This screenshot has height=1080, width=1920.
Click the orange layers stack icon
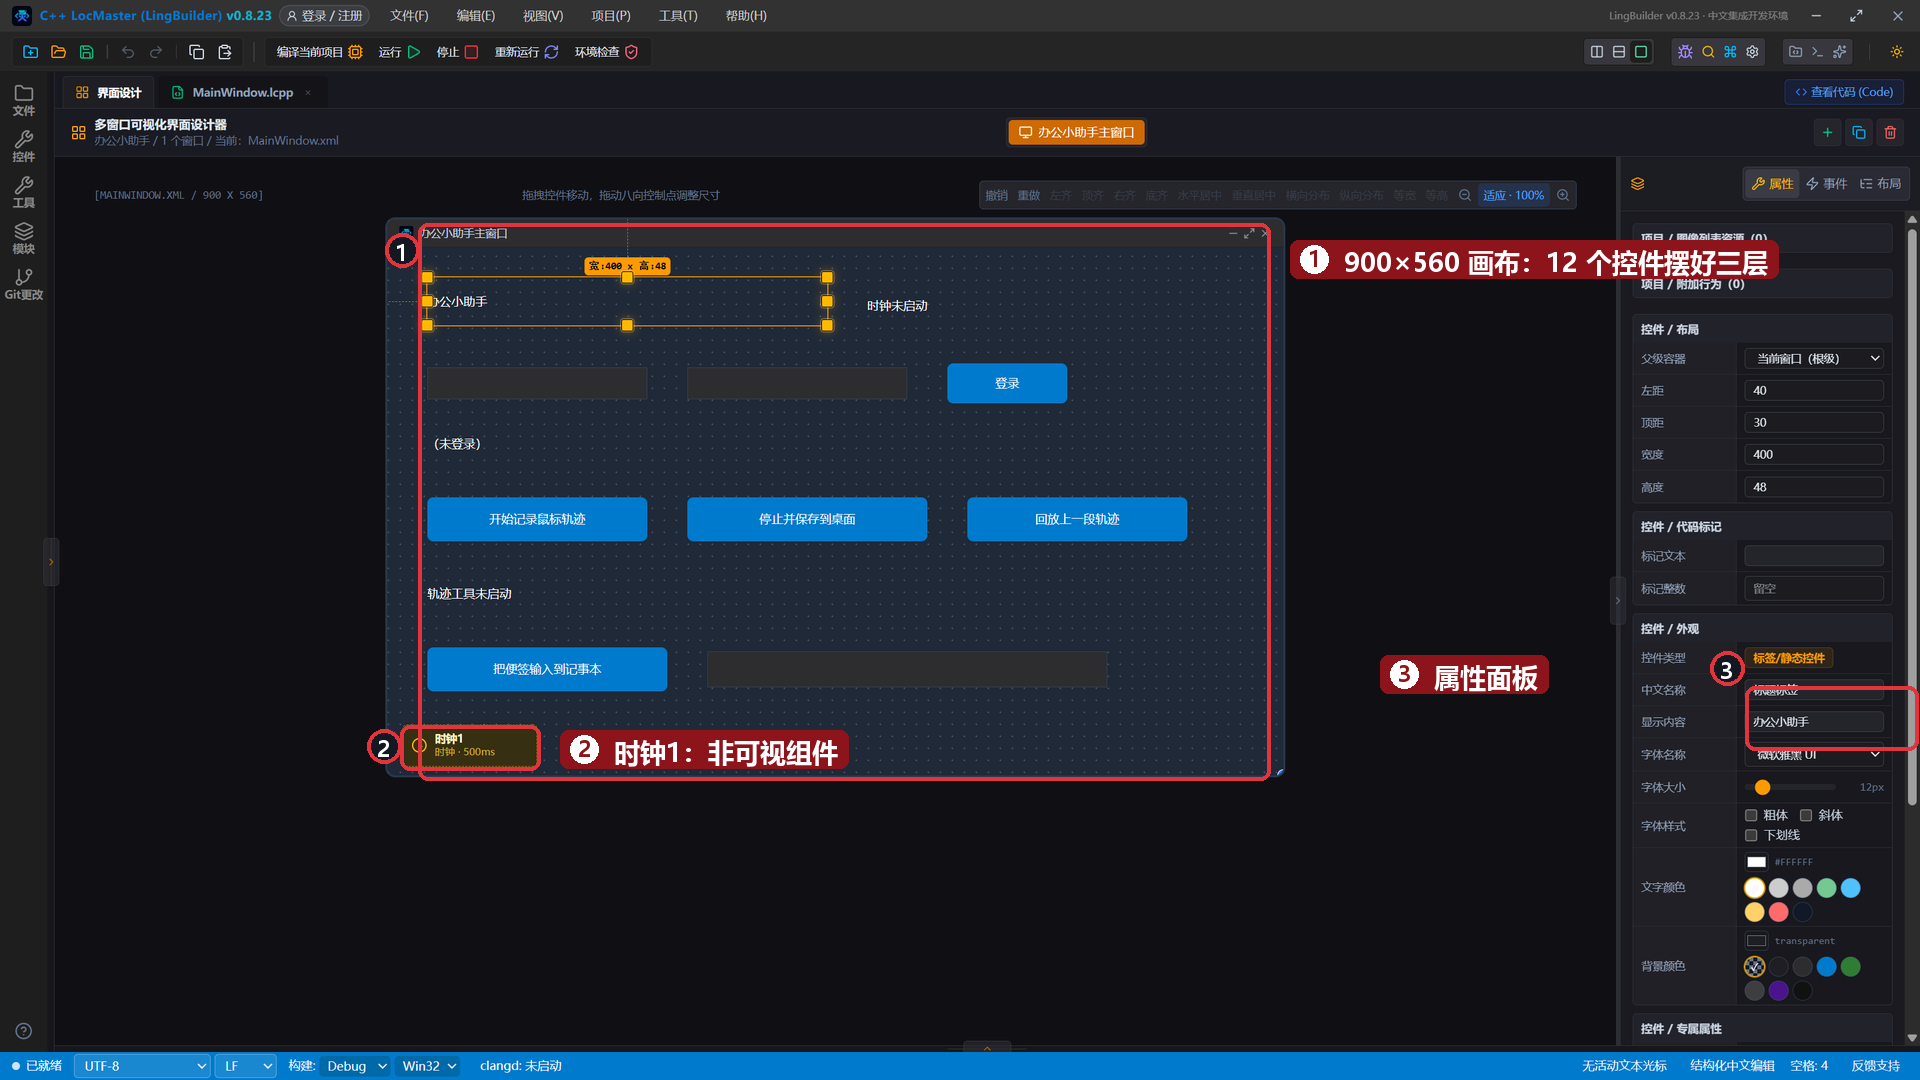click(1638, 184)
